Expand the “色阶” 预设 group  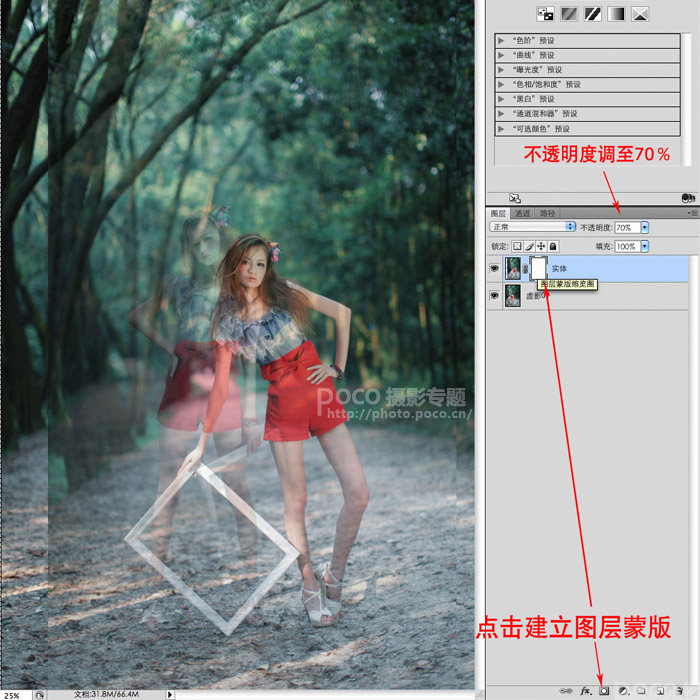click(501, 41)
